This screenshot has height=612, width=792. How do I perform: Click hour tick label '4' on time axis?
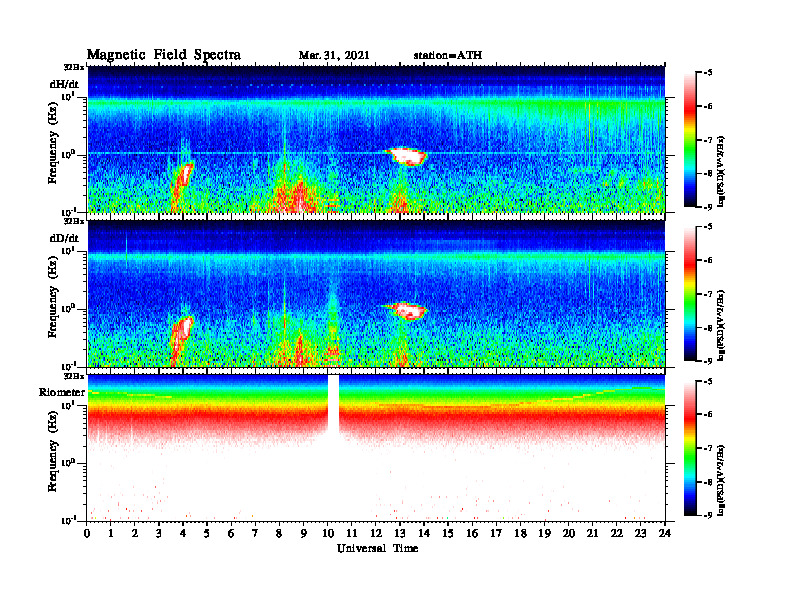(183, 533)
